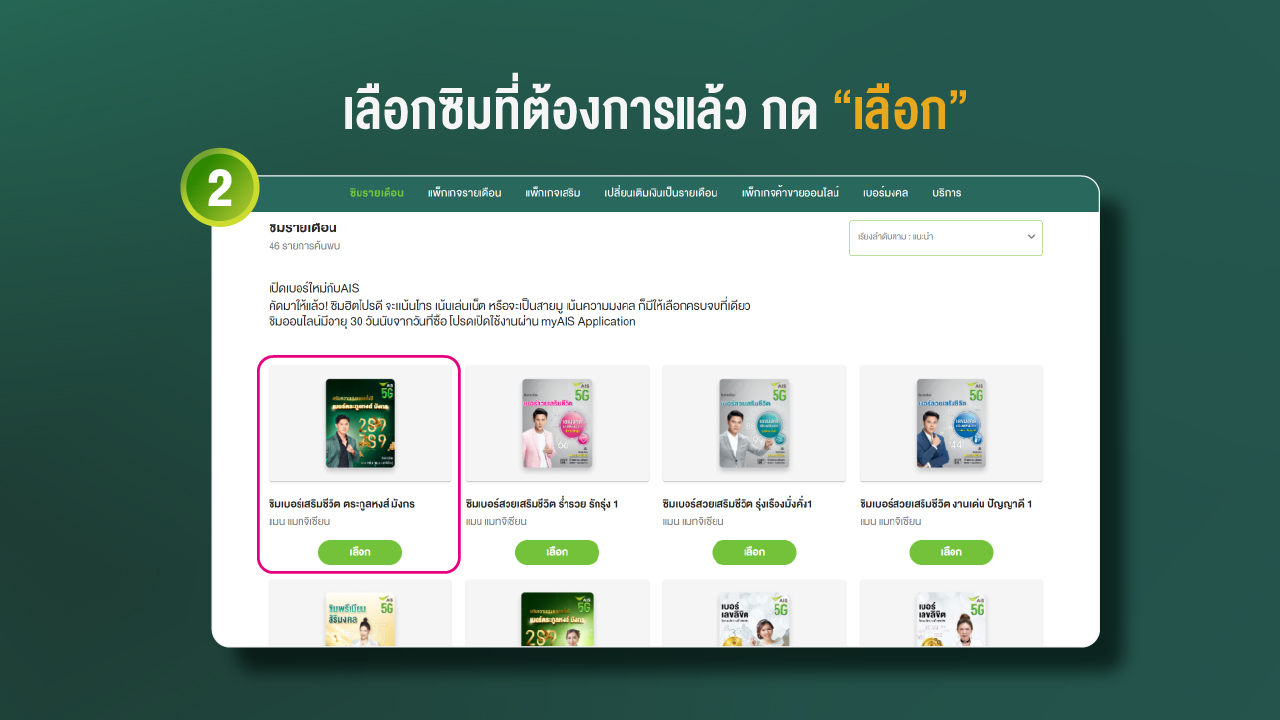
Task: Select เลือก for the รุ่งเรืองมั่งคั่ง1 SIM
Action: pyautogui.click(x=754, y=552)
